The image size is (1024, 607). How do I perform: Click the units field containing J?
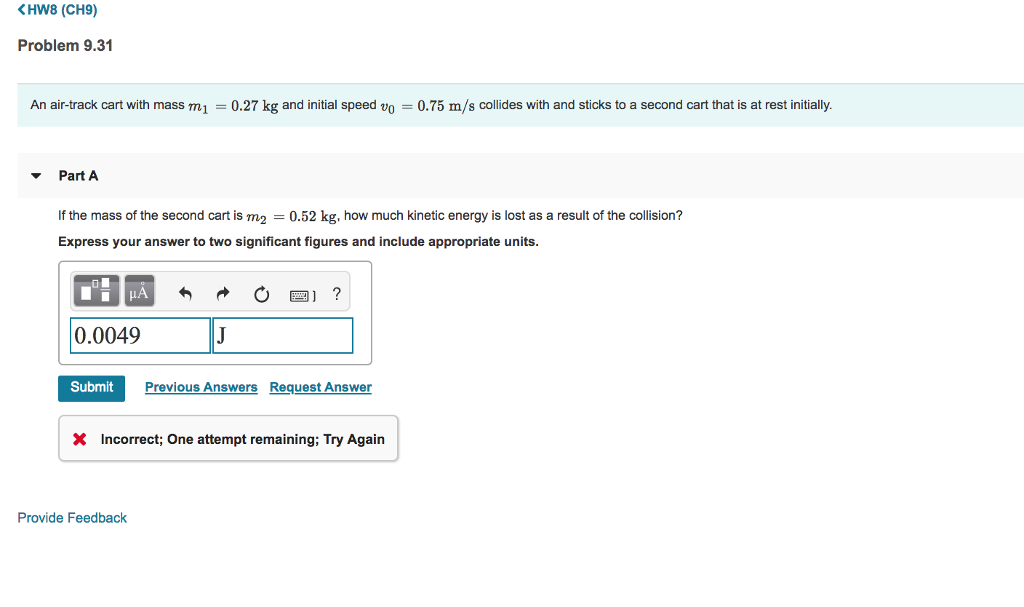coord(282,335)
